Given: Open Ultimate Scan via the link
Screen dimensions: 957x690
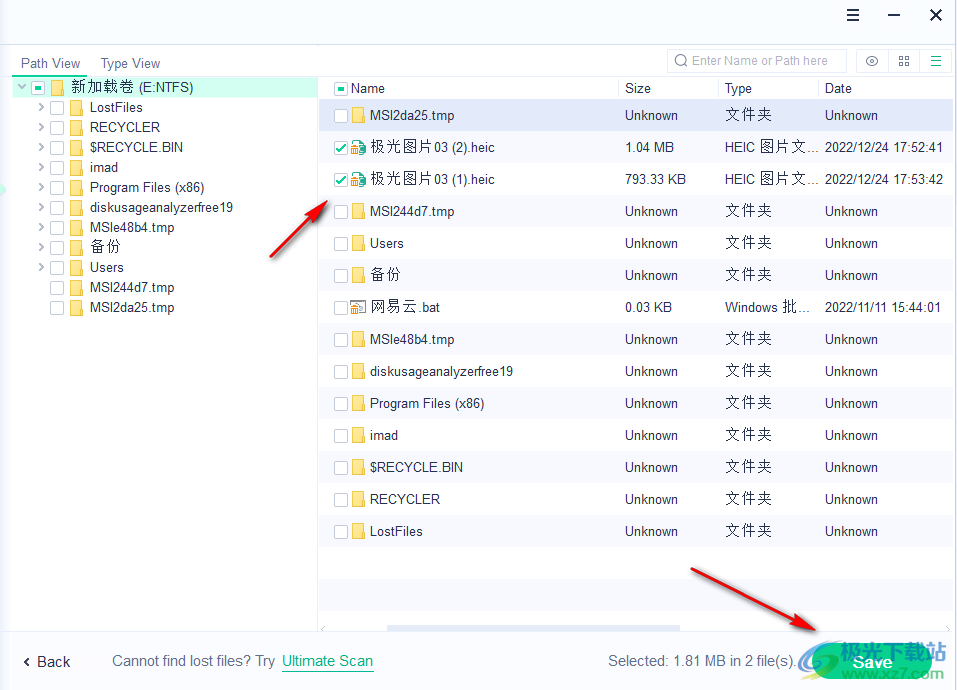Looking at the screenshot, I should click(x=327, y=661).
